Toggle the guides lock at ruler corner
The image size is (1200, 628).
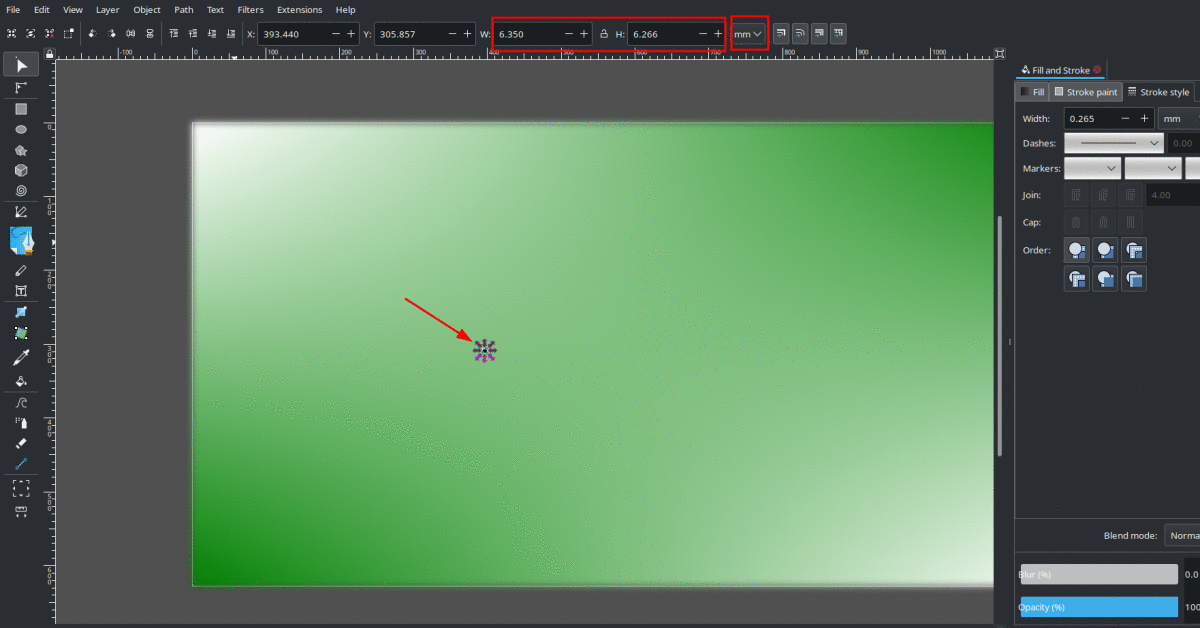pos(1000,53)
